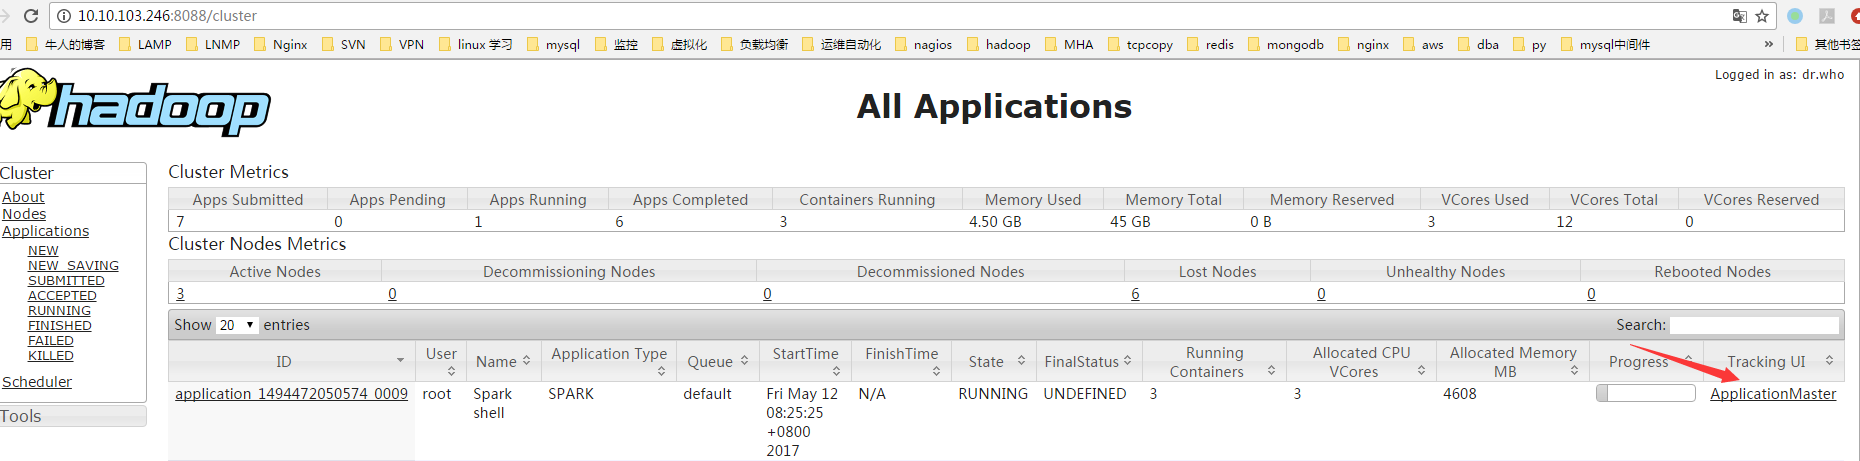Sort by Application Type column

click(x=609, y=361)
